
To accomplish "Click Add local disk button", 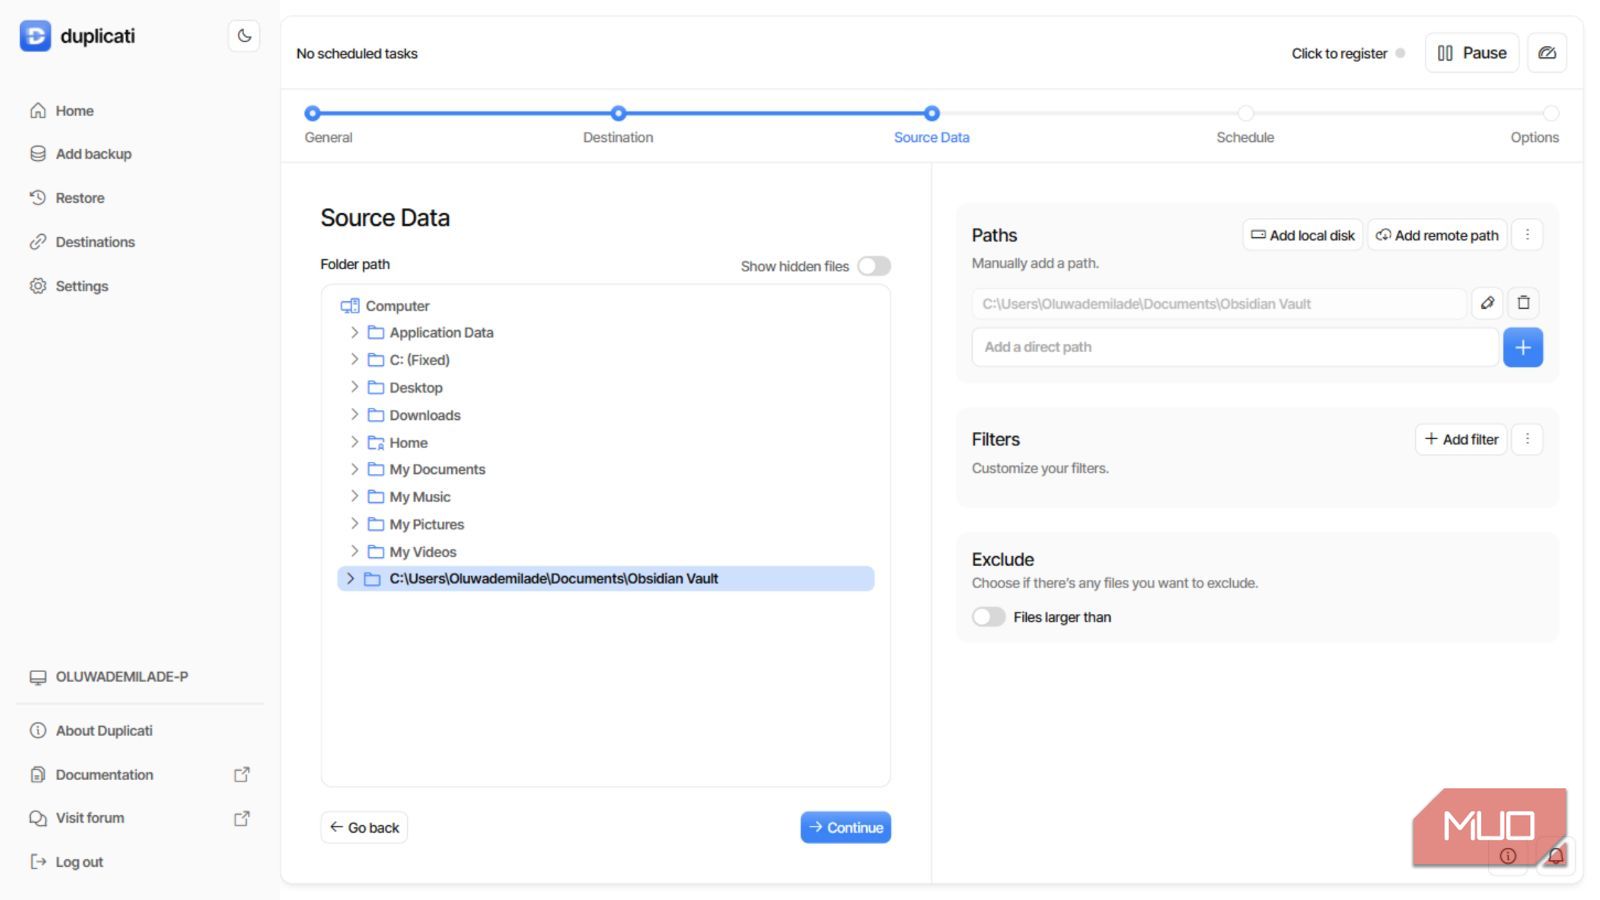I will coord(1303,235).
